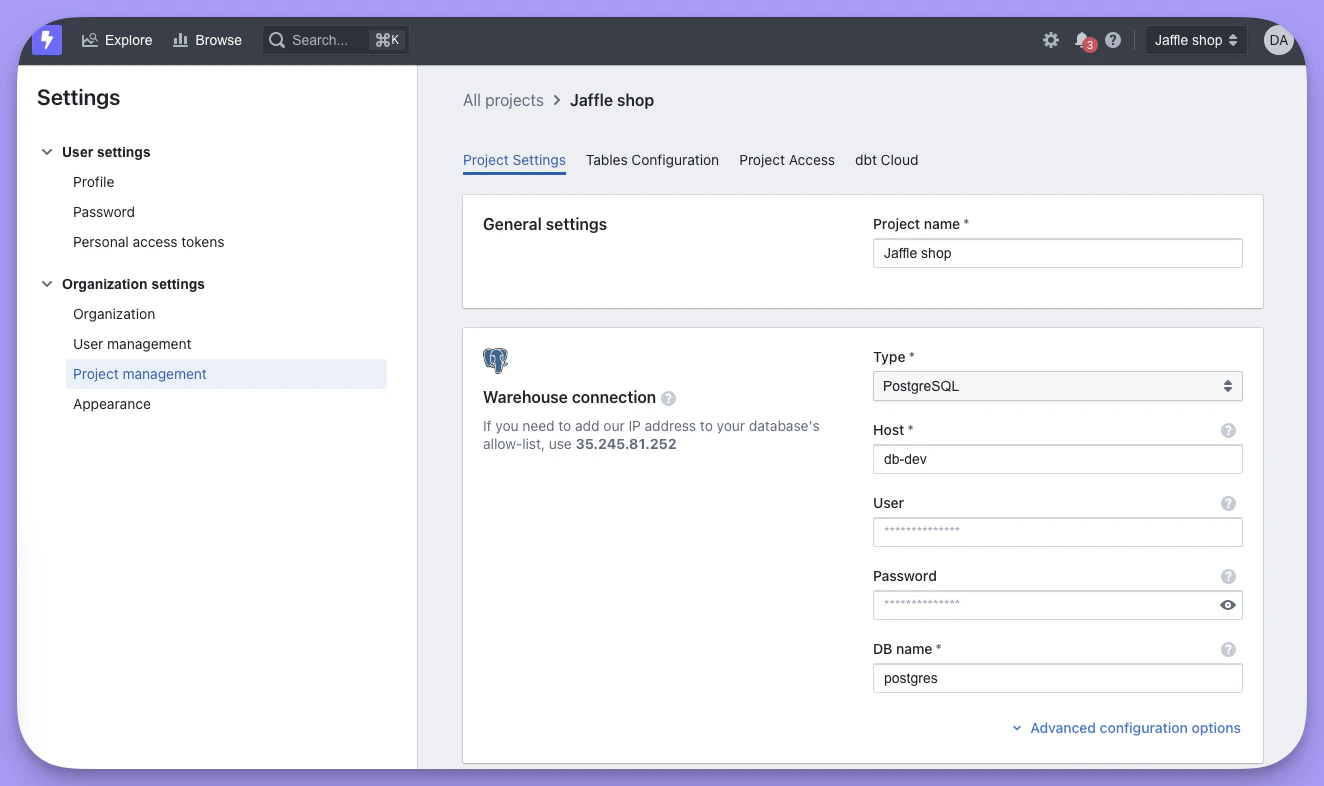Open help tooltip beside the Host field
Image resolution: width=1324 pixels, height=786 pixels.
click(1228, 430)
